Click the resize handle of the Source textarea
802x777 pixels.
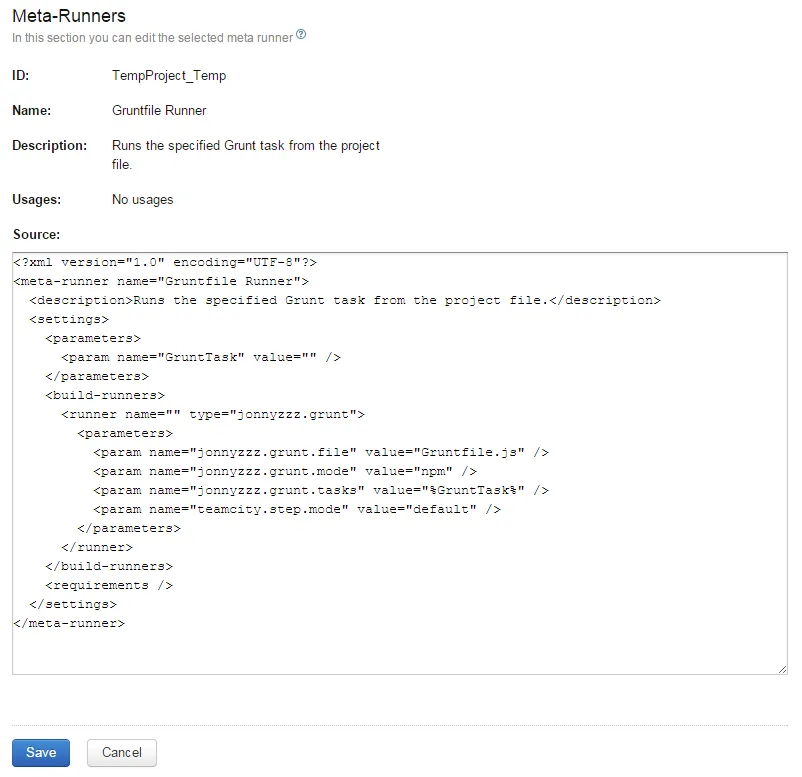[781, 668]
